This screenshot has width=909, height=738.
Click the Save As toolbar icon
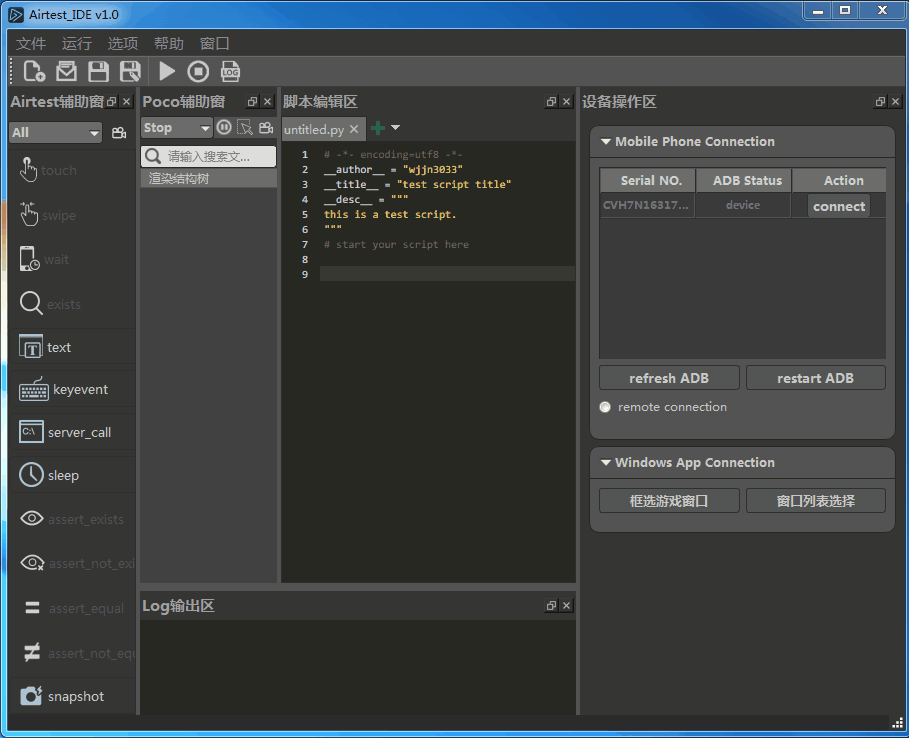point(130,71)
